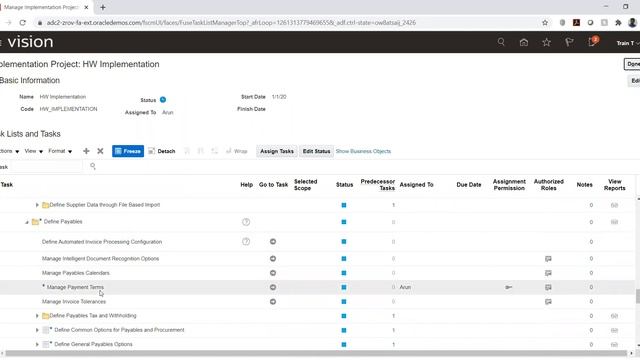The height and width of the screenshot is (360, 640).
Task: View reports for Define Payables Tax and Withholding
Action: [614, 316]
